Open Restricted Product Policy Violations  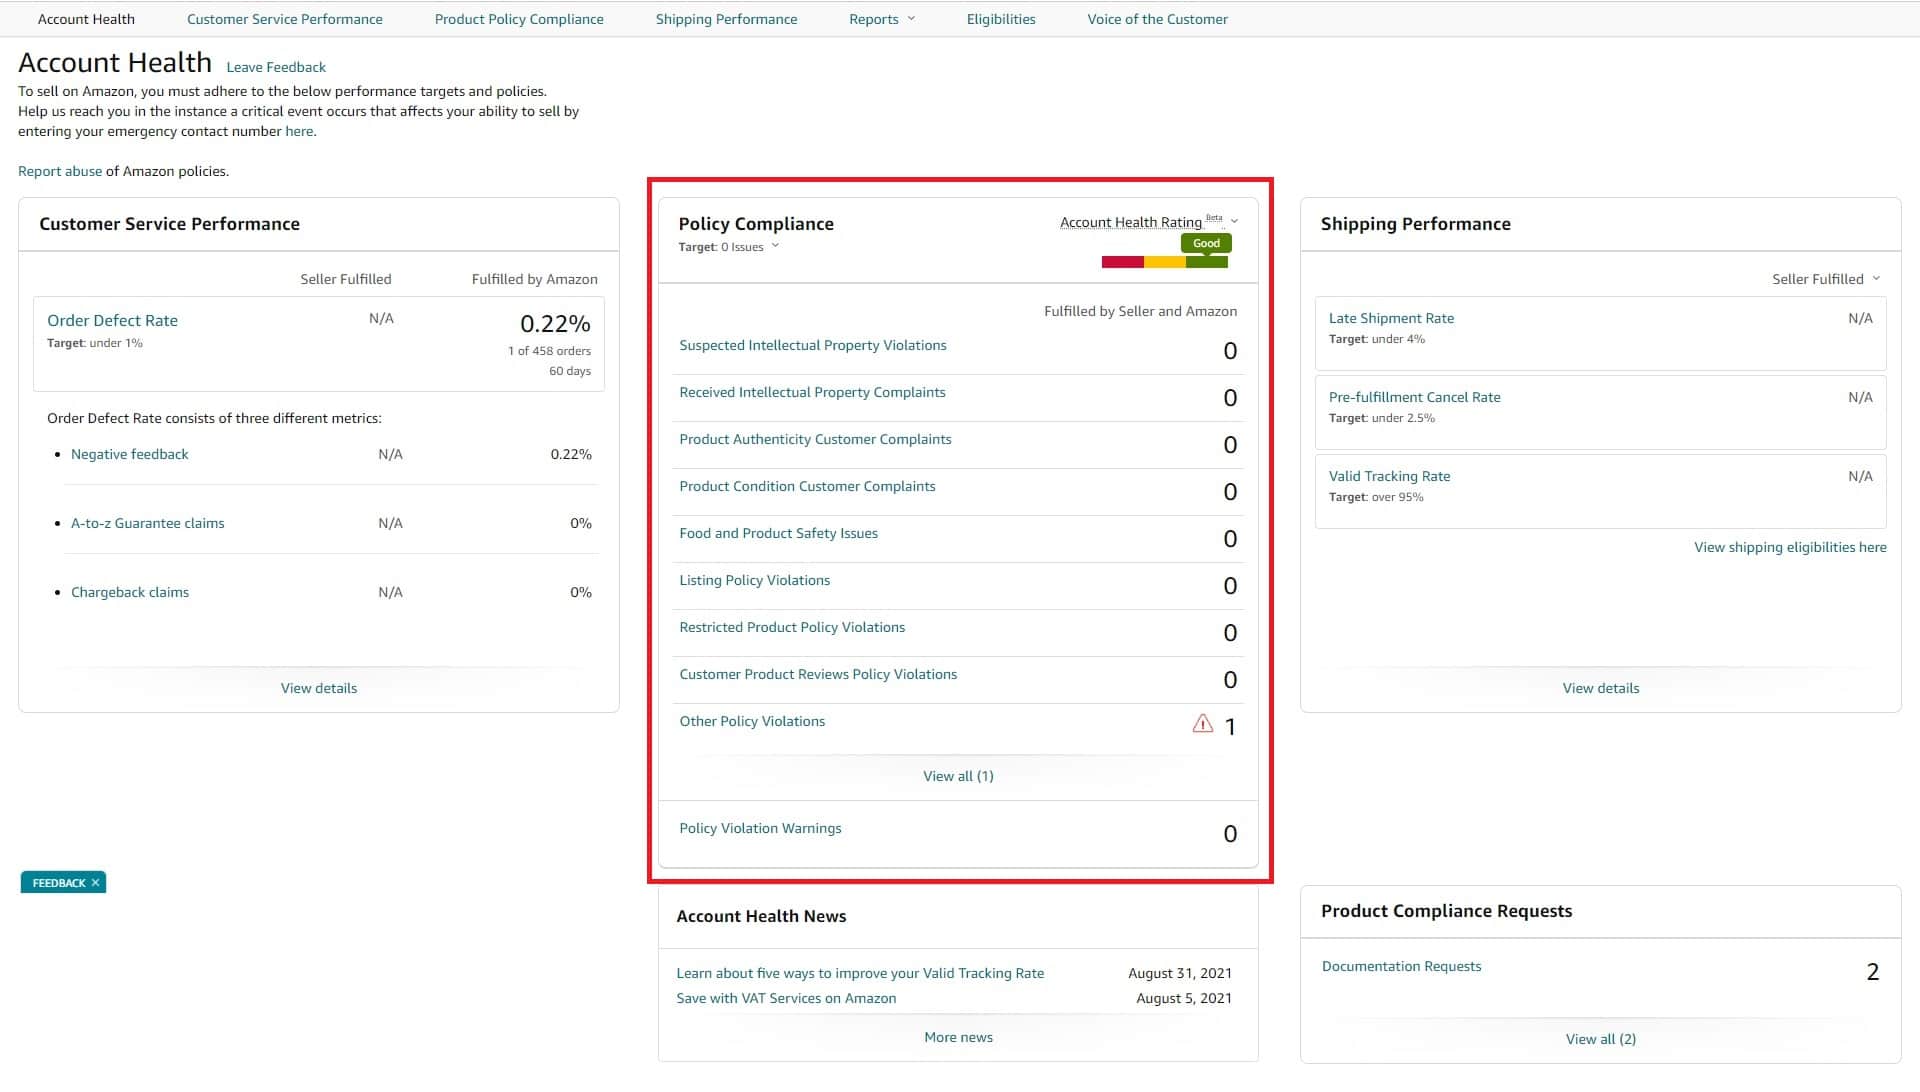pyautogui.click(x=792, y=627)
